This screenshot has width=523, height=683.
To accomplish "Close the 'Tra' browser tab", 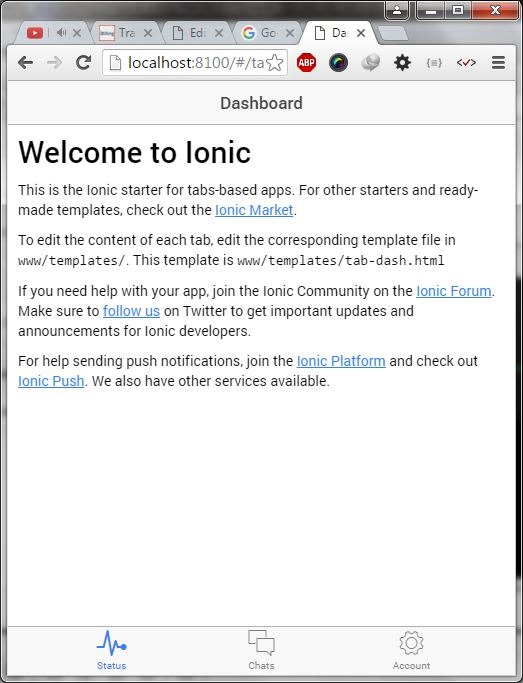I will pyautogui.click(x=148, y=33).
